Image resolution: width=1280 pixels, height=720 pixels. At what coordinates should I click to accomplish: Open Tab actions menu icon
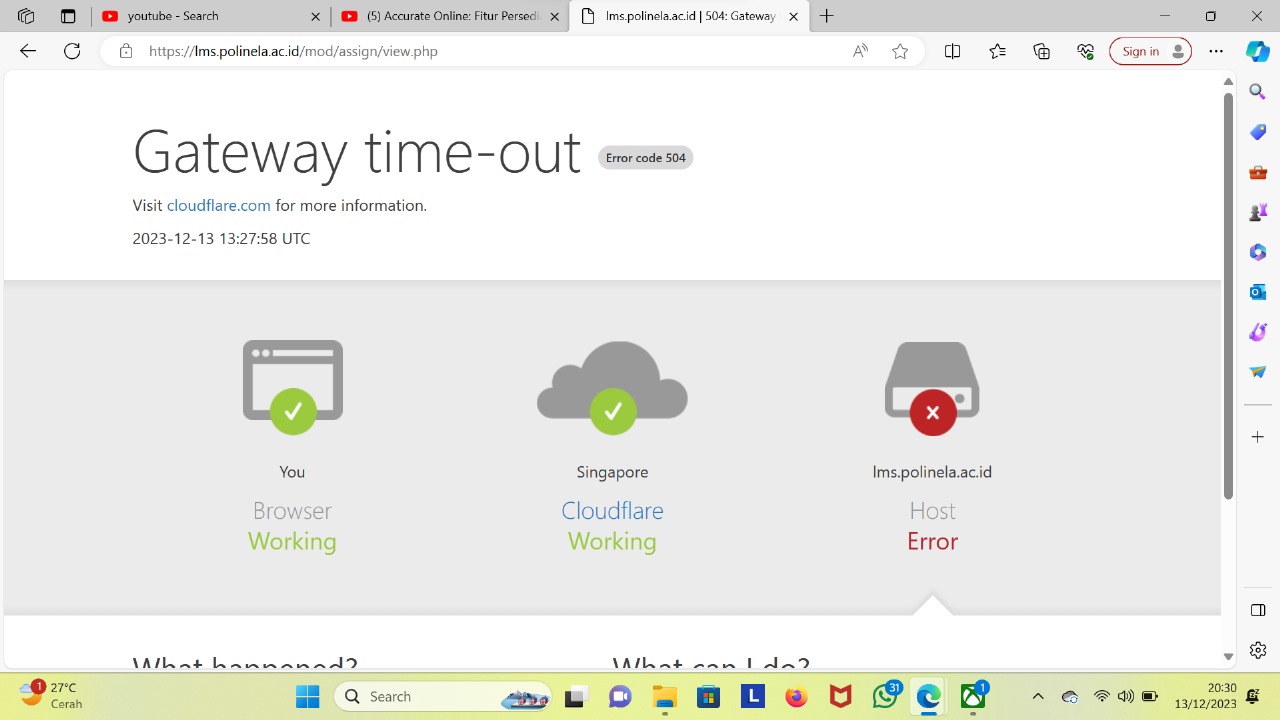click(68, 16)
